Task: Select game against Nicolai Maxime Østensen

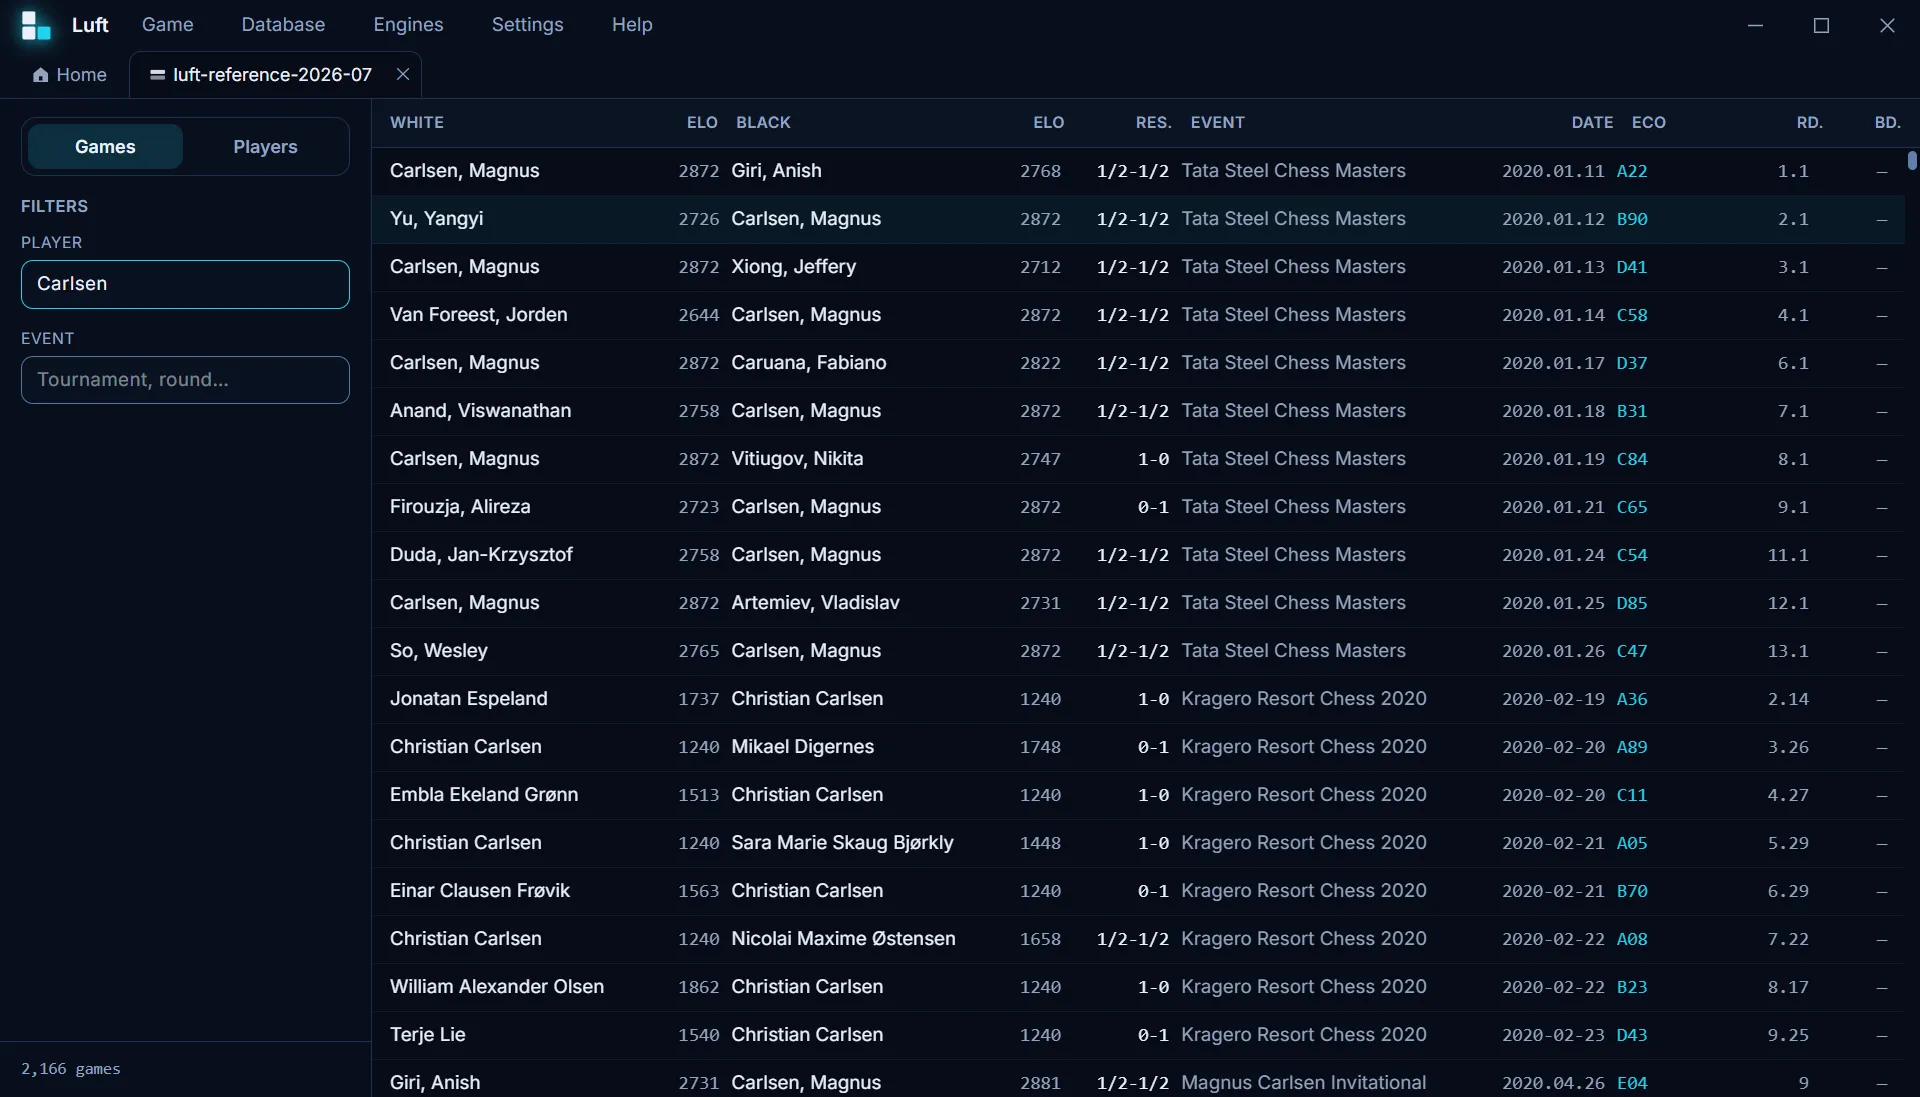Action: tap(1138, 939)
